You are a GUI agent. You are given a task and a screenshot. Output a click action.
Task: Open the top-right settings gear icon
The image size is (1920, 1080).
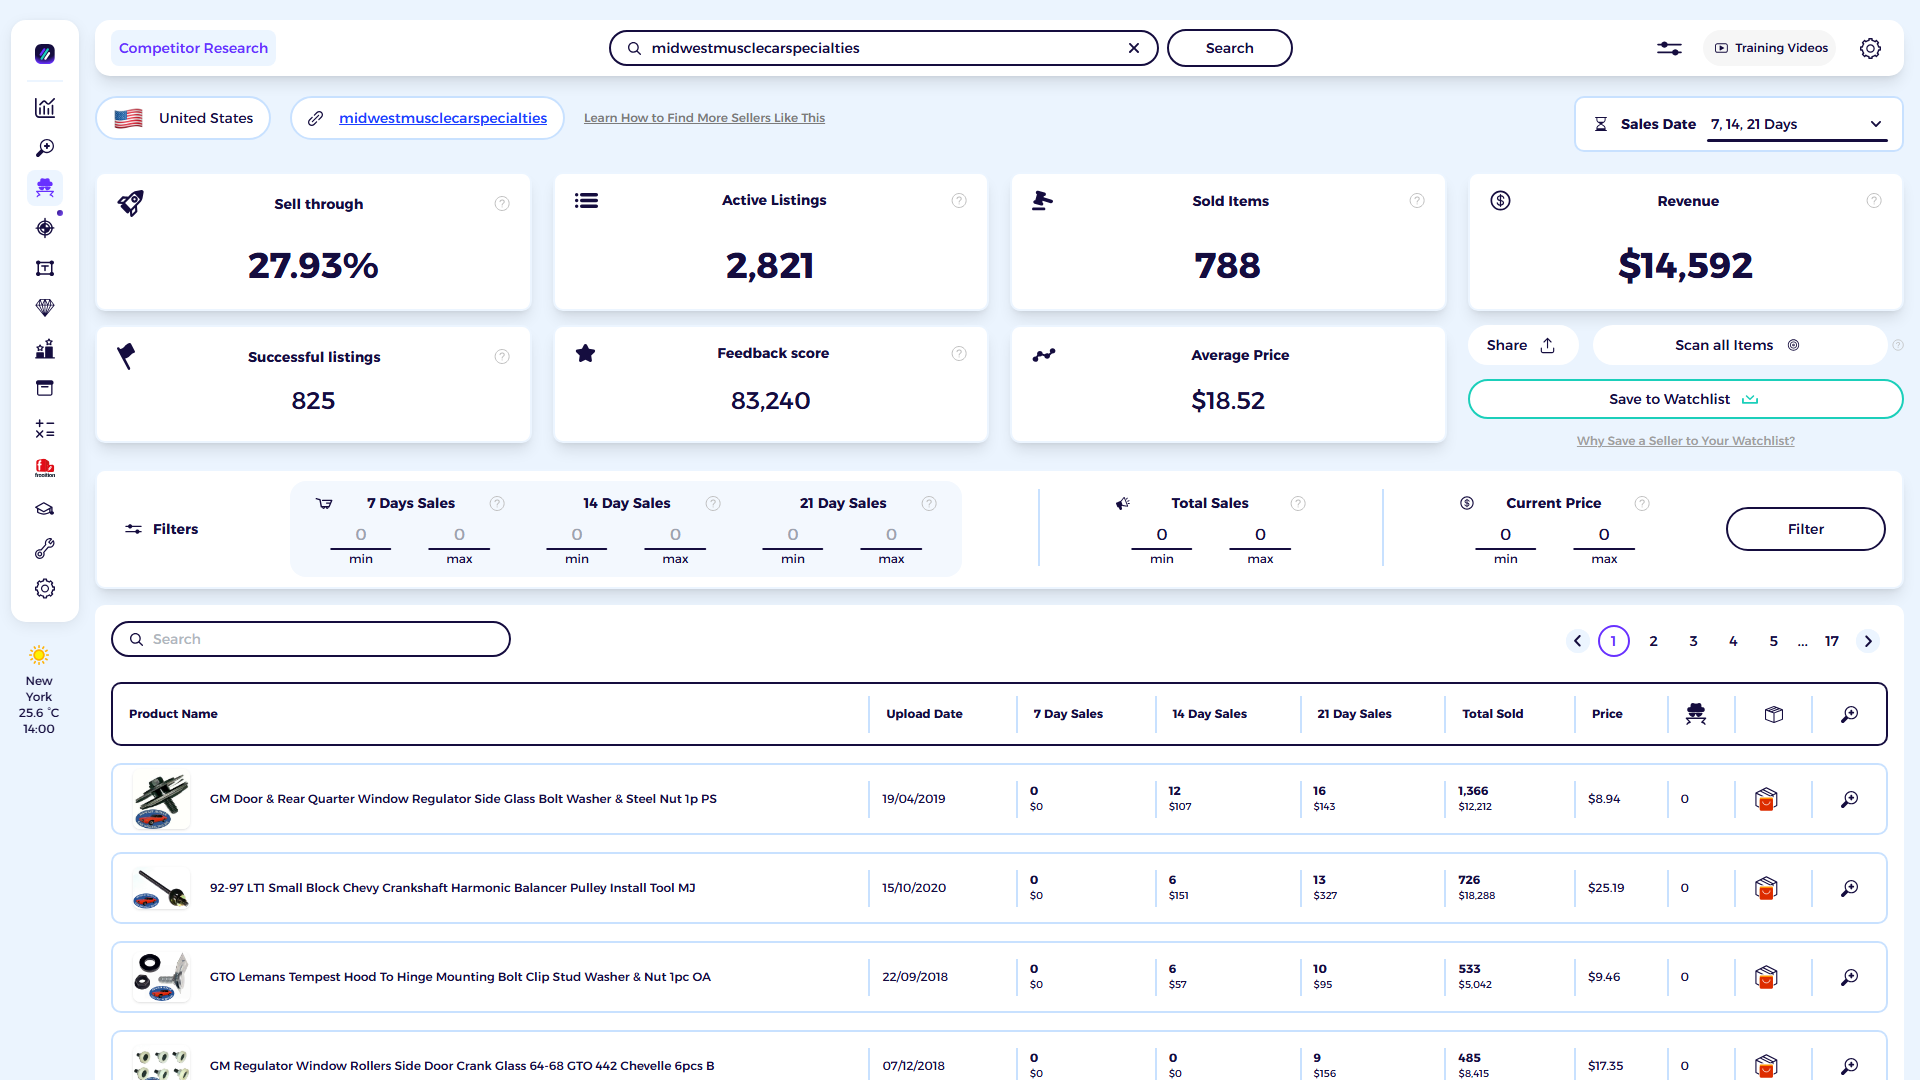click(x=1870, y=48)
